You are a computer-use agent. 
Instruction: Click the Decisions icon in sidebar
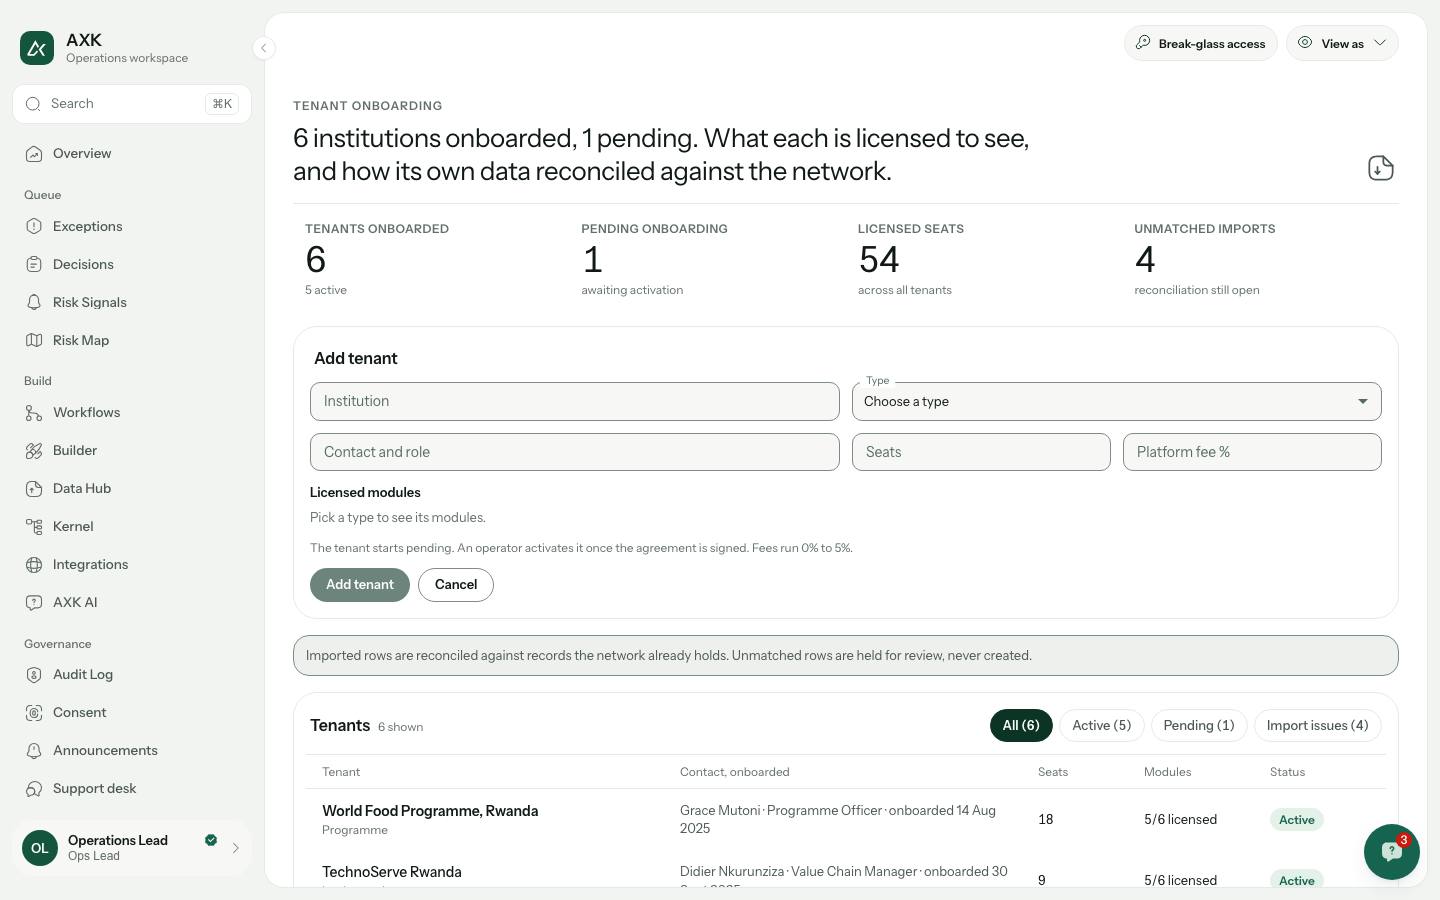pos(34,265)
